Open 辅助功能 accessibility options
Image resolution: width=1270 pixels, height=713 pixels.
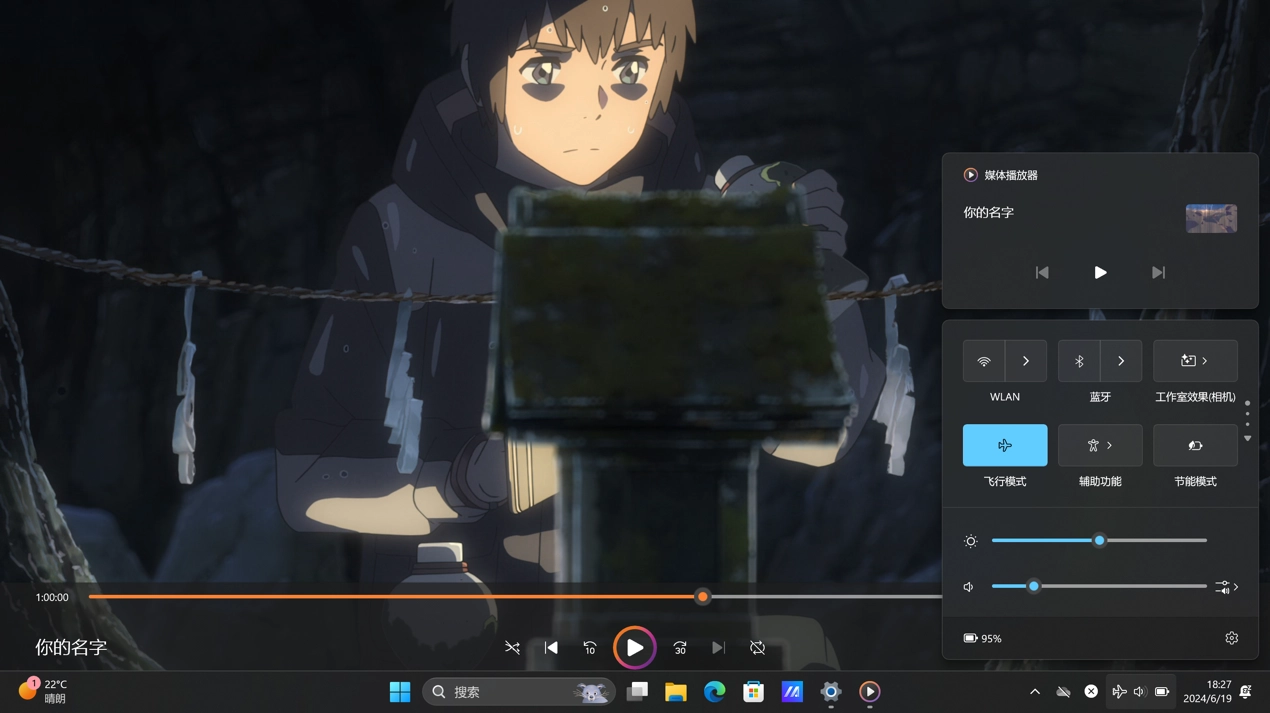click(x=1100, y=446)
